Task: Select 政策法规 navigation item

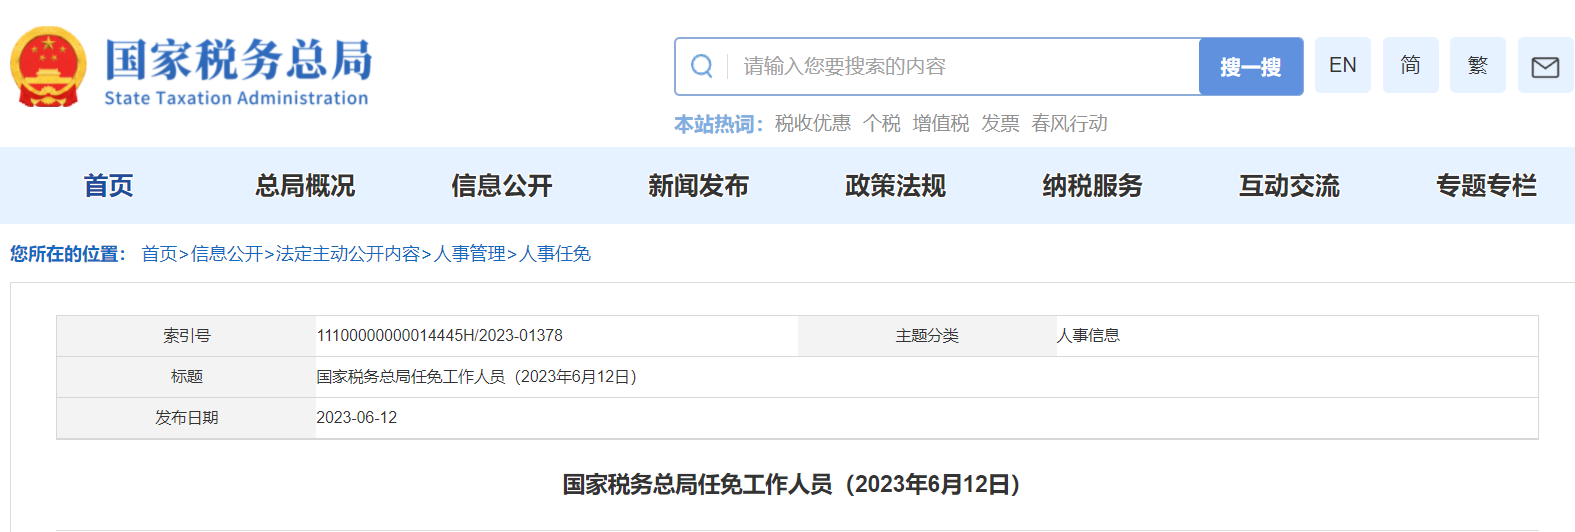Action: (x=895, y=186)
